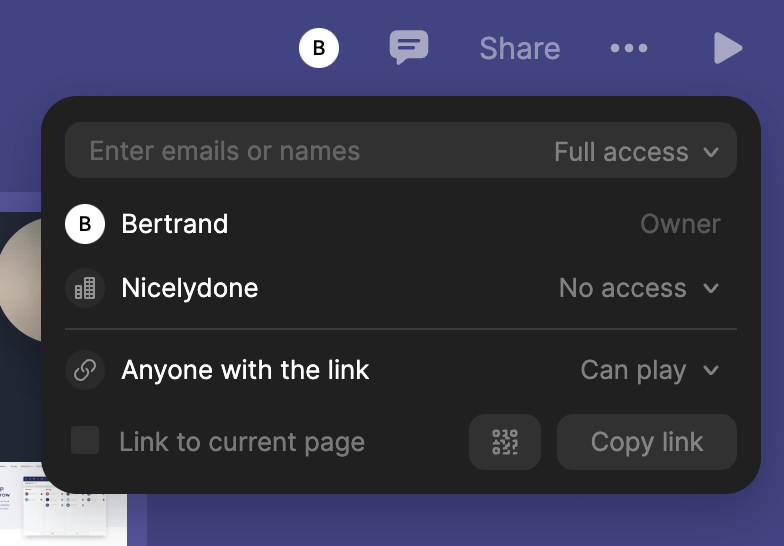This screenshot has width=784, height=546.
Task: Click the Nicelydone building icon
Action: 85,288
